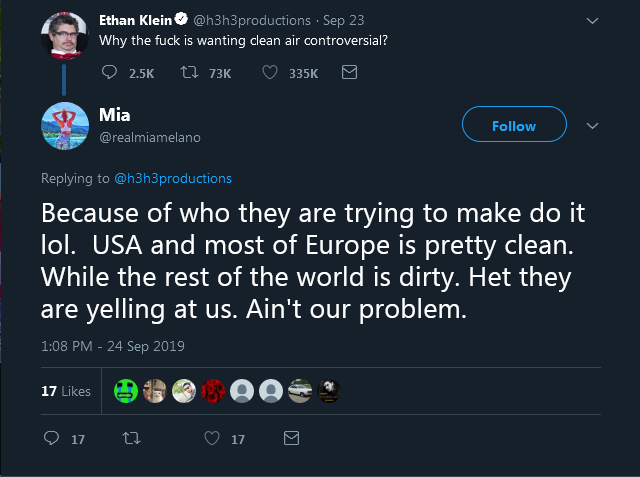The height and width of the screenshot is (477, 640).
Task: Like Mia's reply with heart icon
Action: 211,438
